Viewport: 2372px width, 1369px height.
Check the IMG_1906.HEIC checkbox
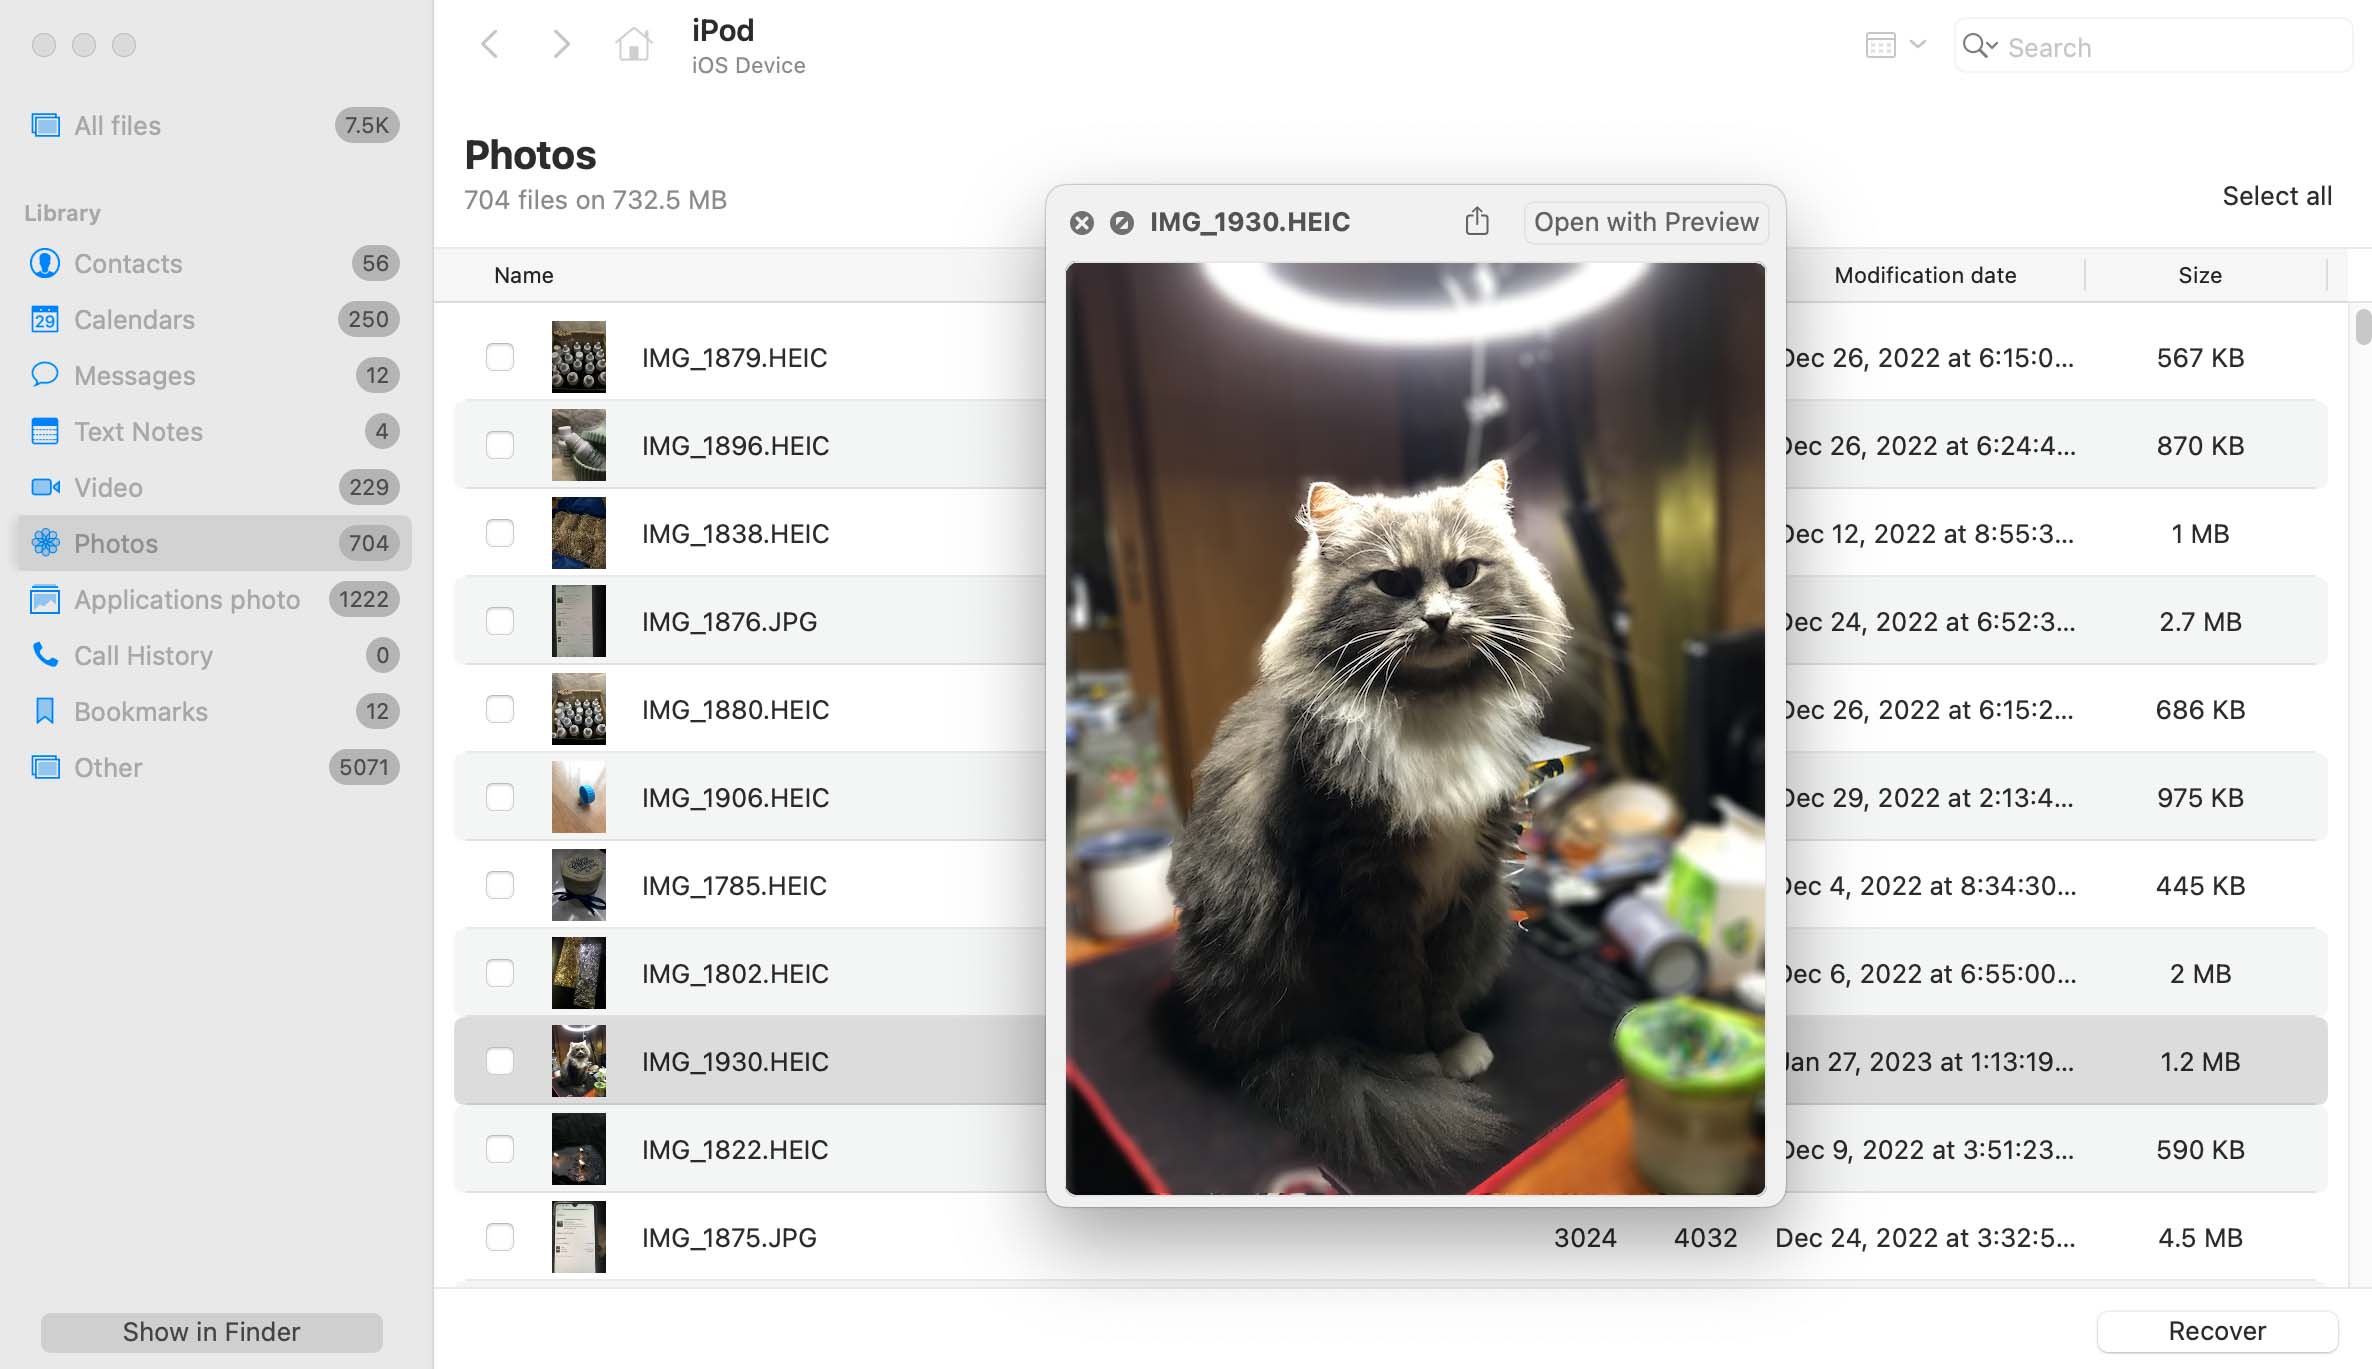pos(500,797)
